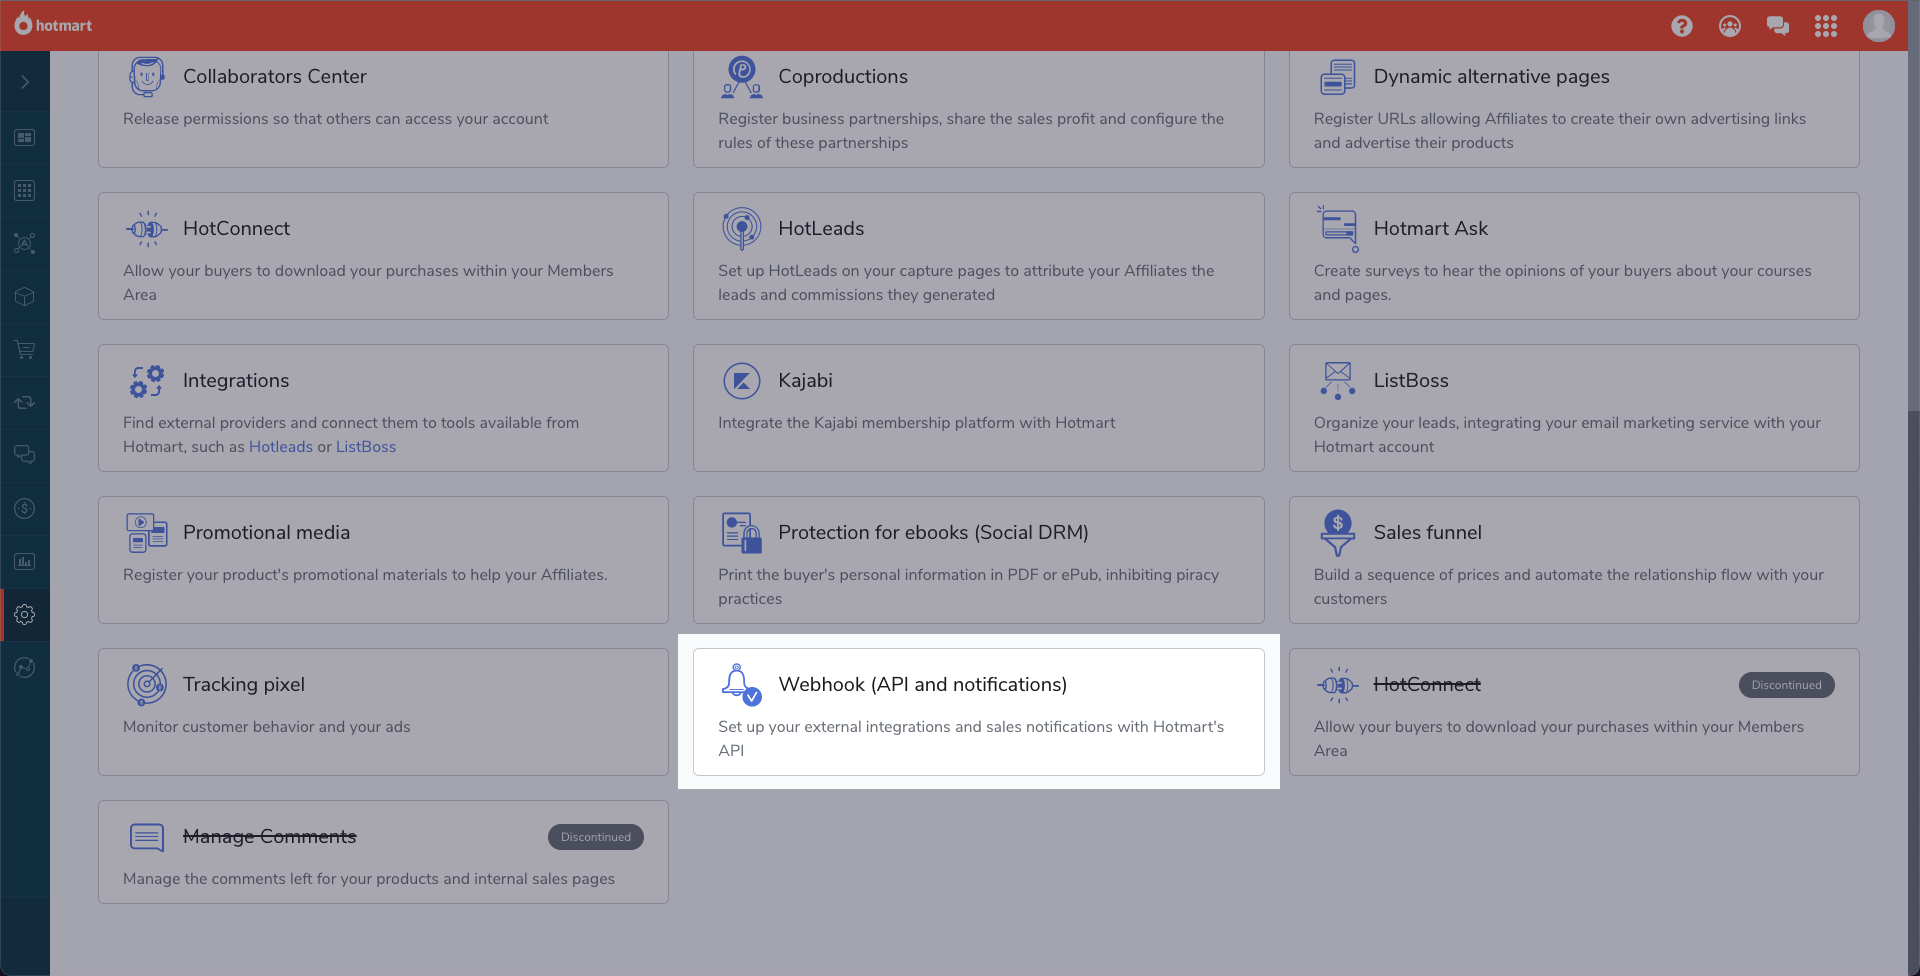Expand the left sidebar with the chevron
The height and width of the screenshot is (976, 1920).
click(x=25, y=82)
